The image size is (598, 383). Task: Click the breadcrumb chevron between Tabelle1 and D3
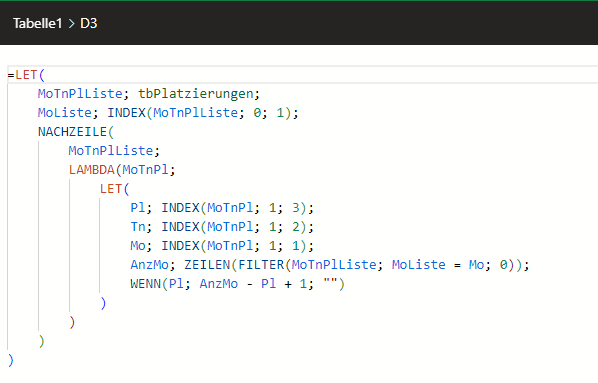(x=71, y=24)
